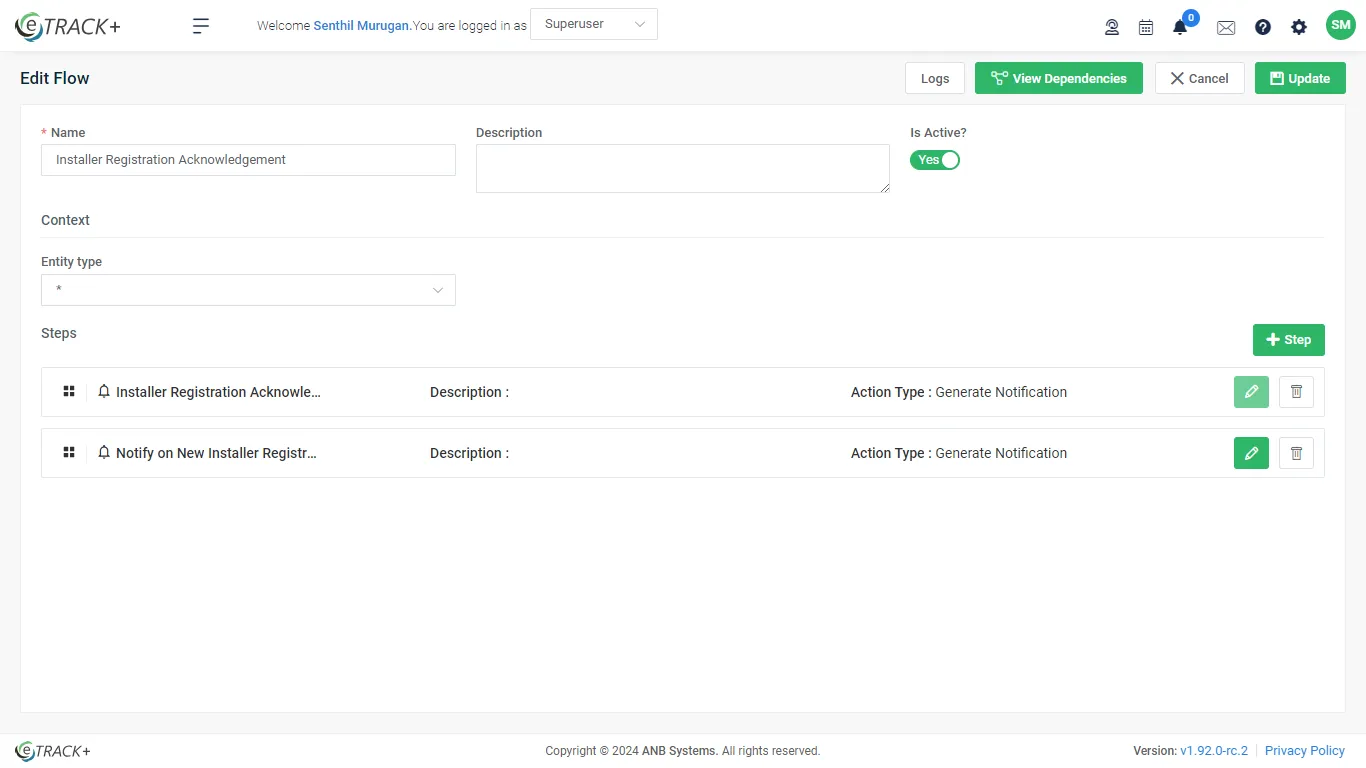Open the settings gear icon
This screenshot has height=768, width=1366.
coord(1299,27)
